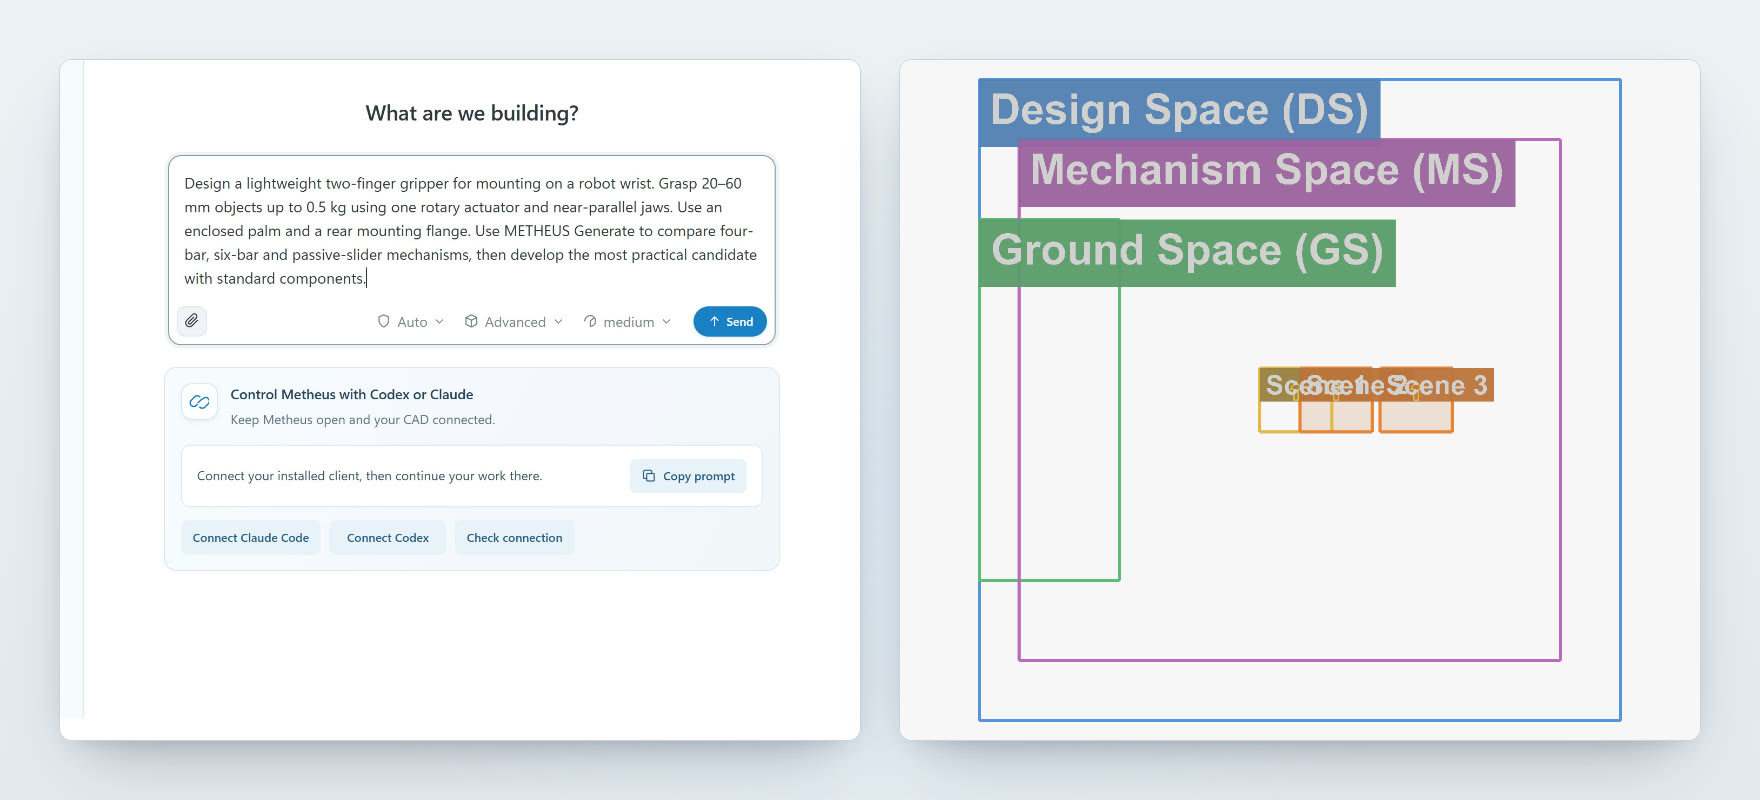Click the Check connection button
The height and width of the screenshot is (800, 1760).
(514, 538)
